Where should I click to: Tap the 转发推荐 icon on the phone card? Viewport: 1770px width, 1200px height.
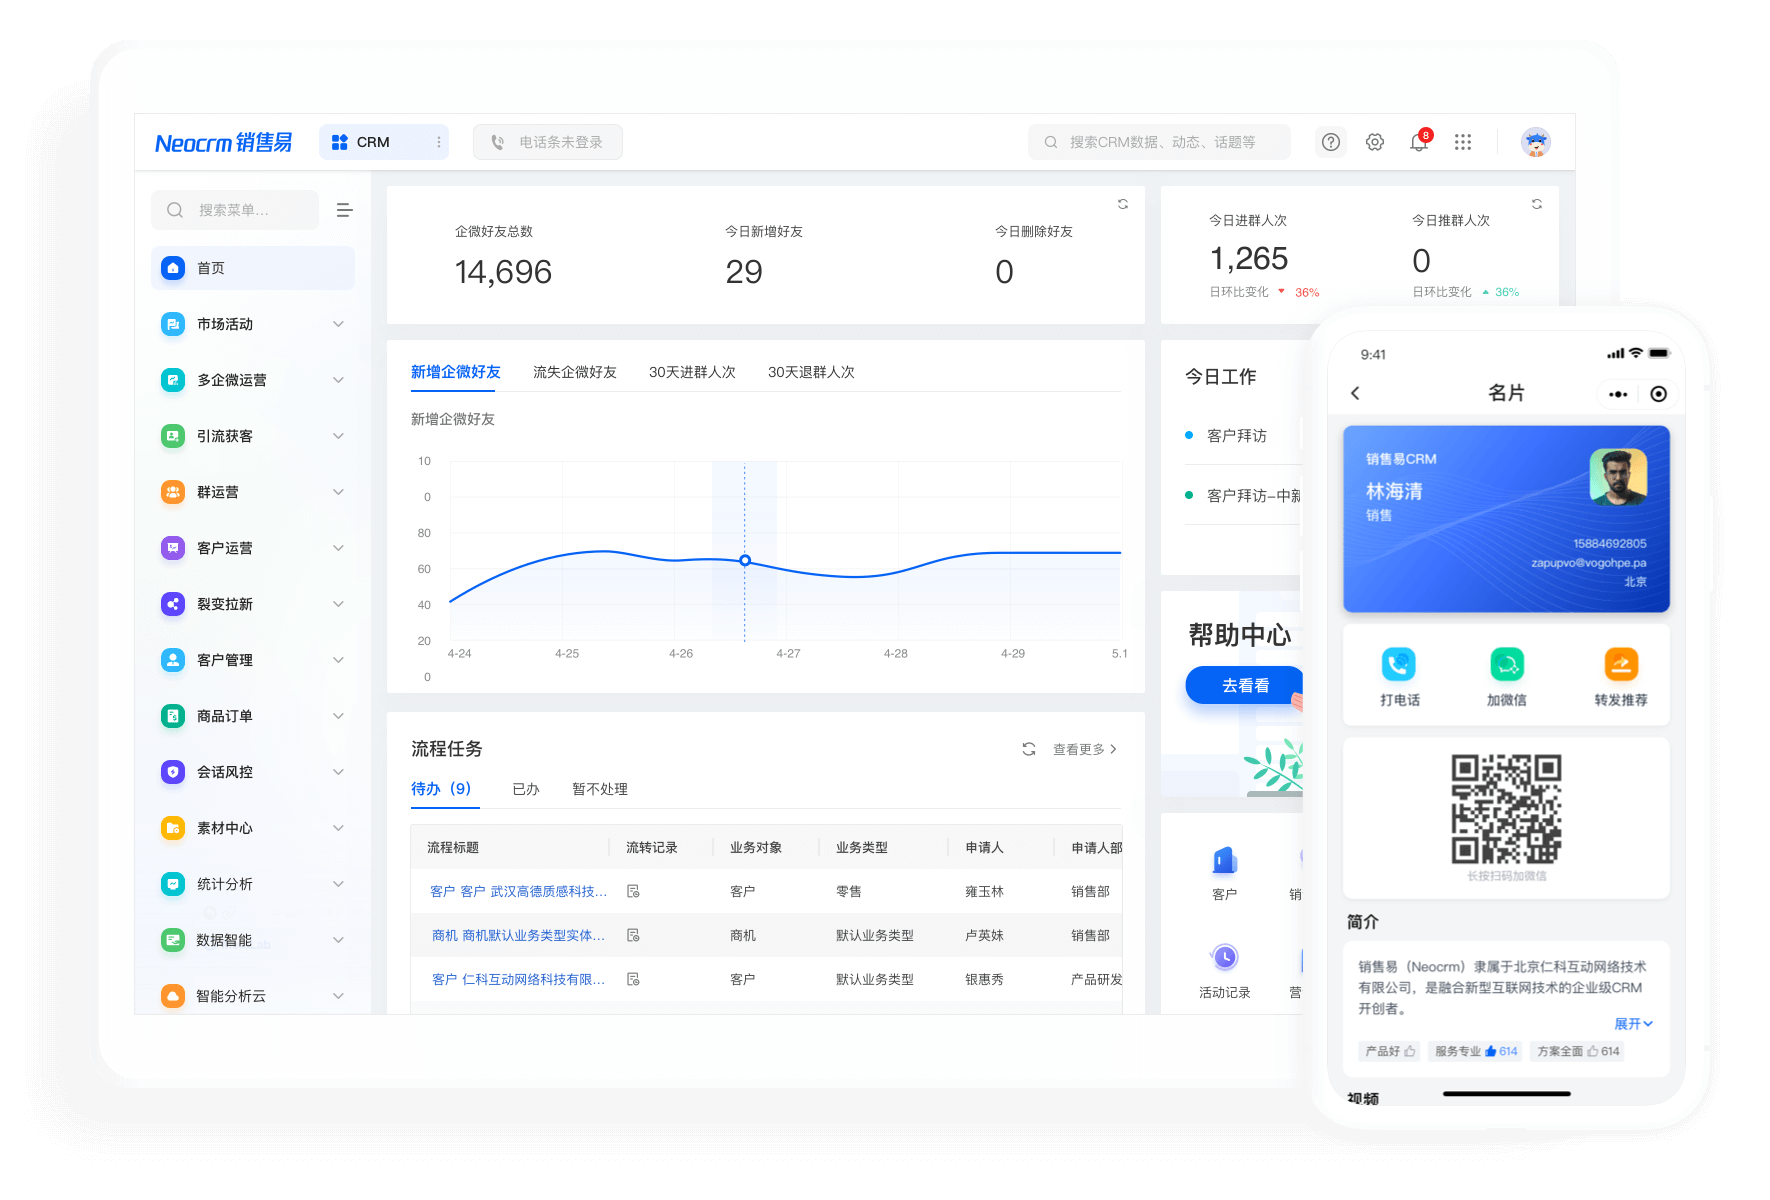click(x=1621, y=664)
